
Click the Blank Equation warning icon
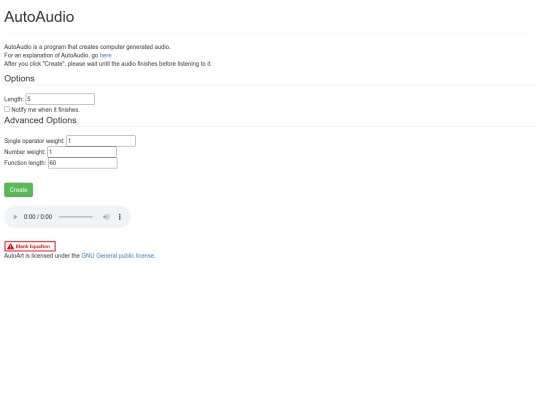(x=11, y=247)
